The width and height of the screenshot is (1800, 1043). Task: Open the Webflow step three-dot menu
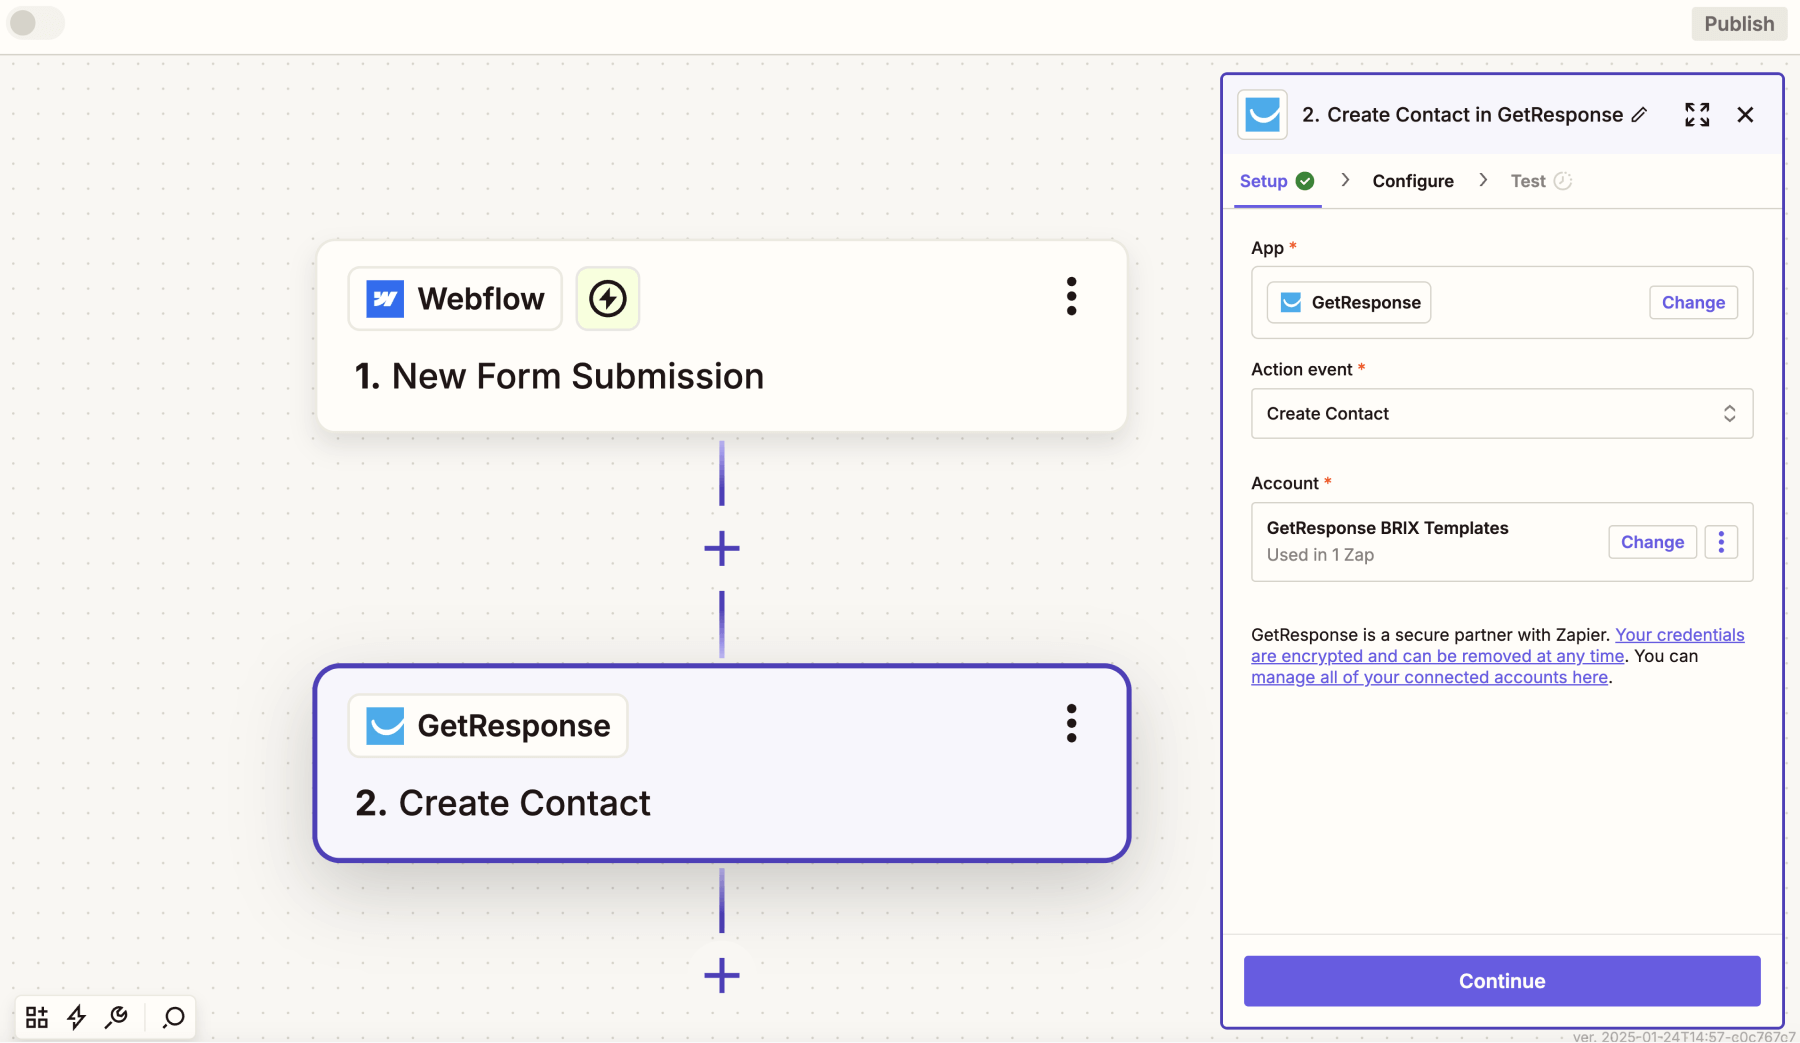point(1071,297)
